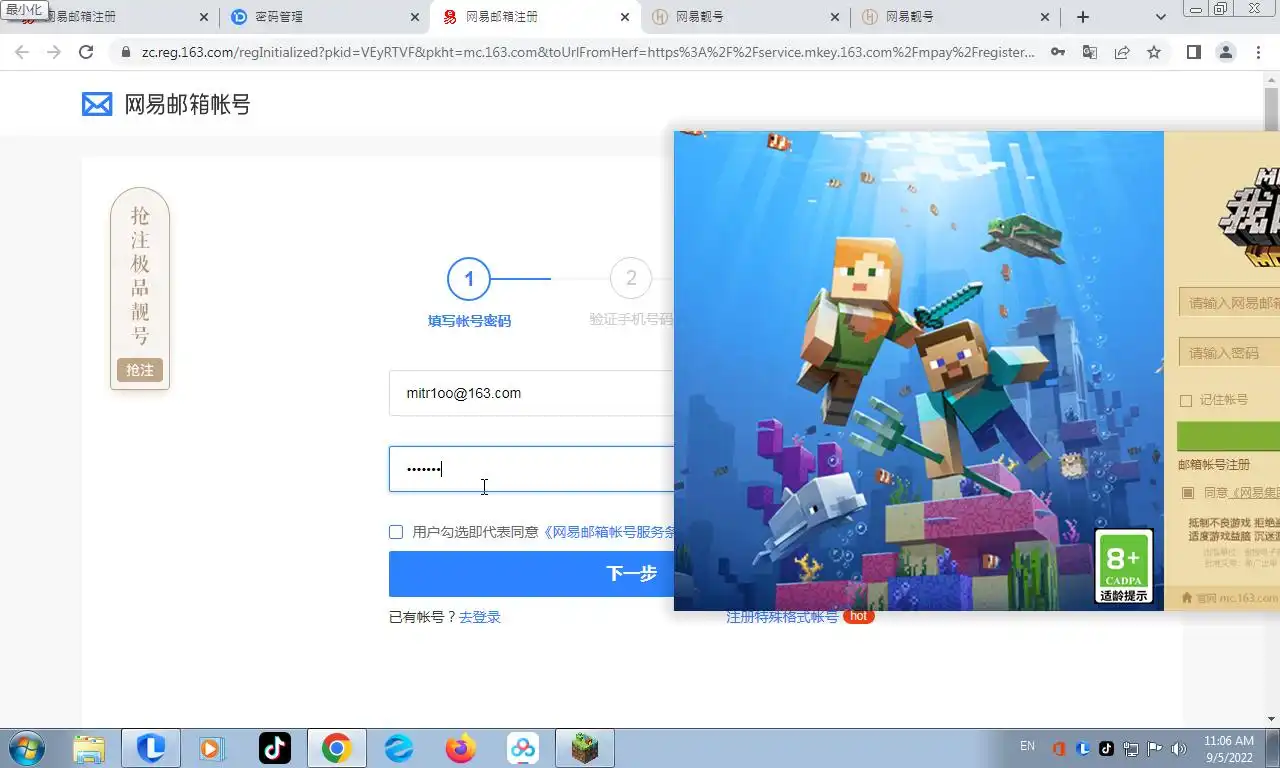Switch to Minecraft launcher taskbar icon

(585, 748)
